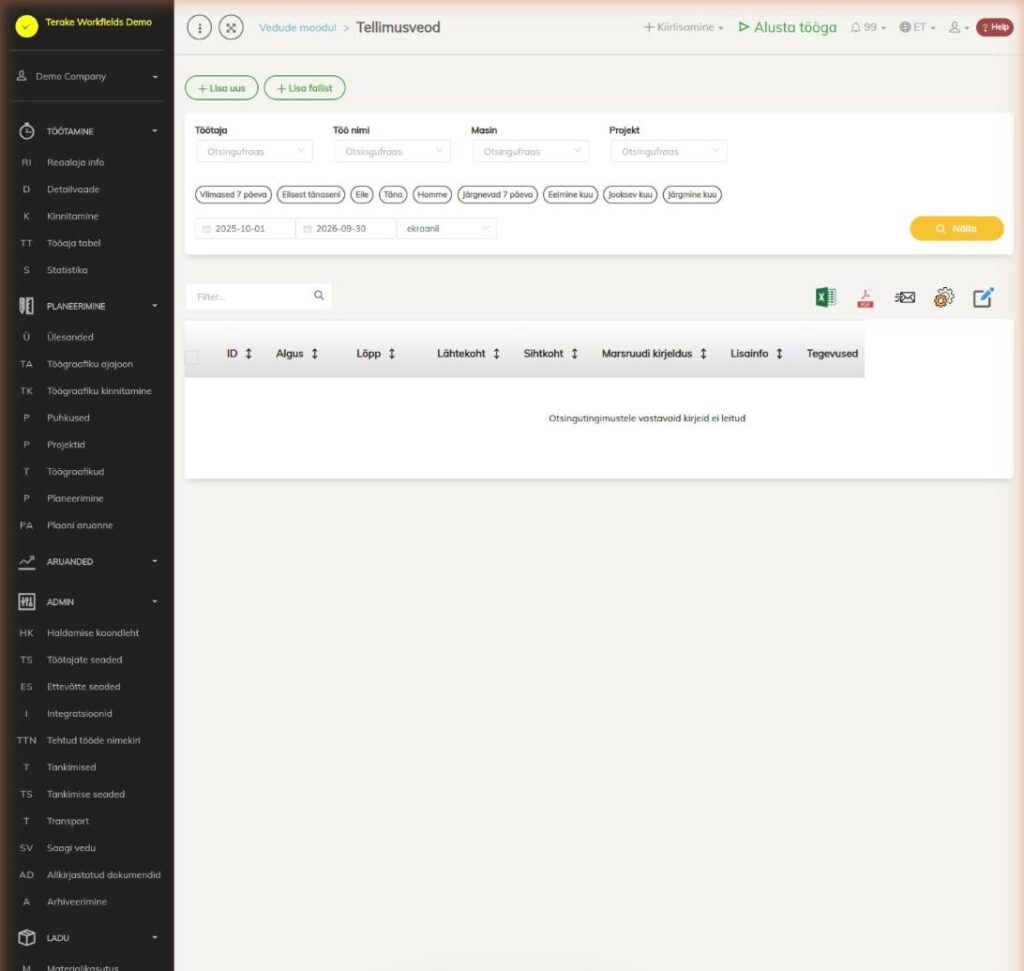Open the Projekt dropdown
This screenshot has width=1024, height=971.
point(669,151)
